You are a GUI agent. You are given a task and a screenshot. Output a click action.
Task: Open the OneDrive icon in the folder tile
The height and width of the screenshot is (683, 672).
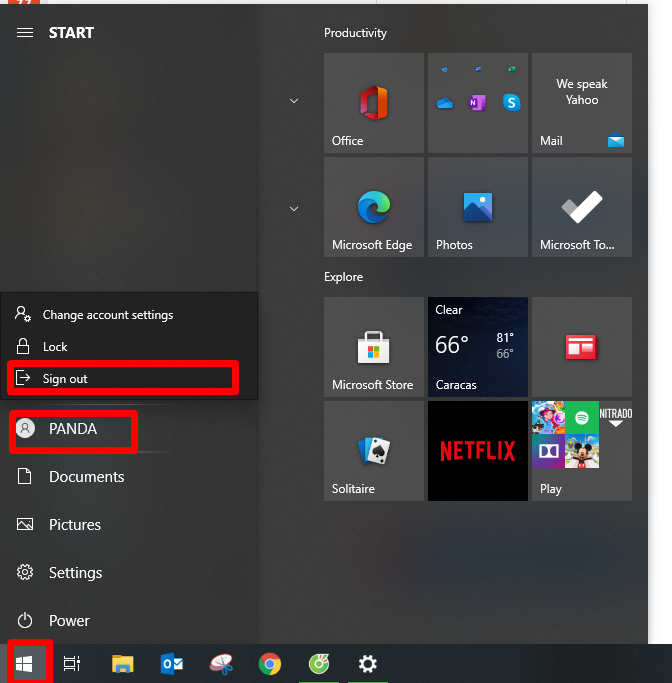445,103
